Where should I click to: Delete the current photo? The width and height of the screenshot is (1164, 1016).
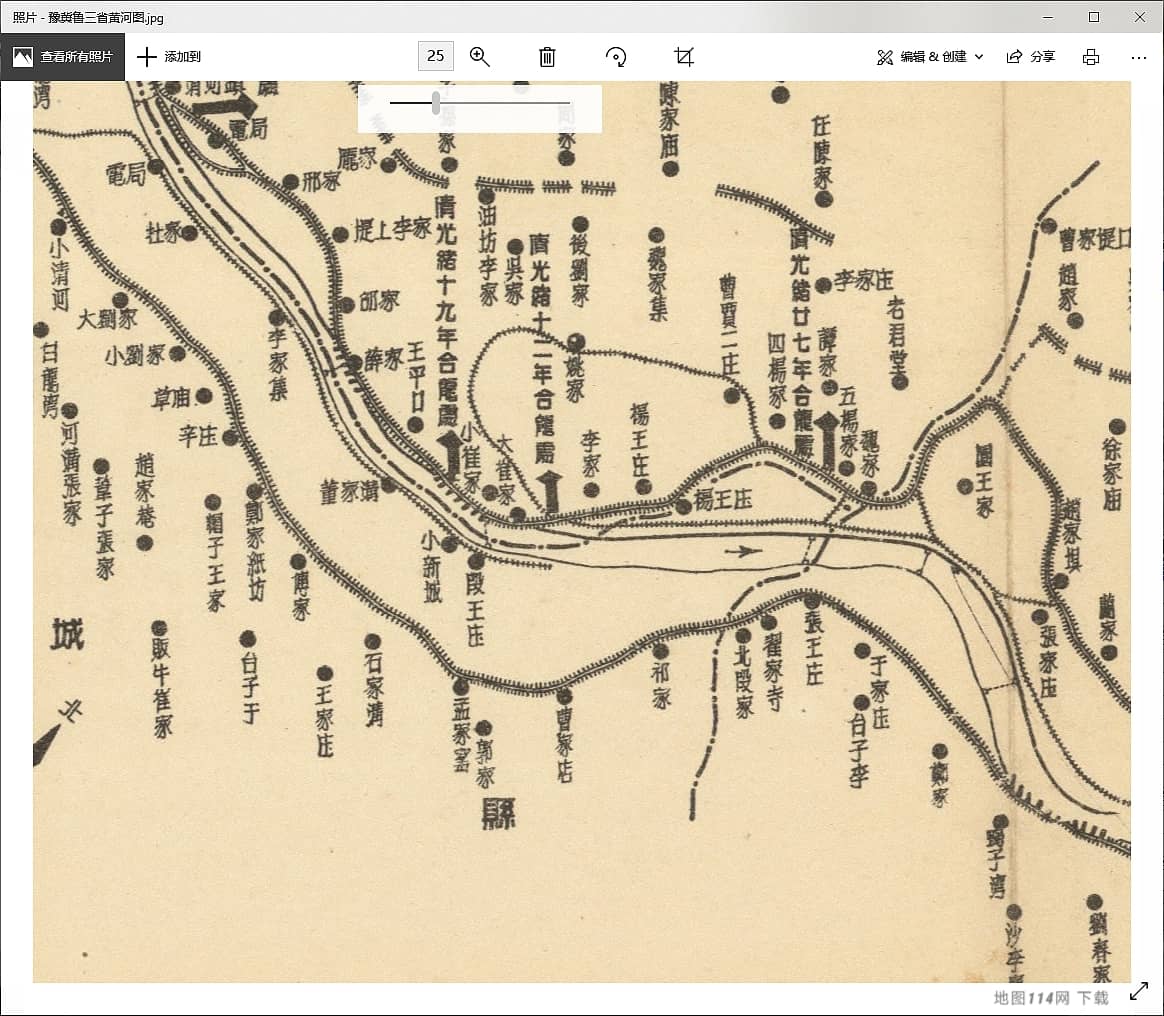tap(546, 57)
